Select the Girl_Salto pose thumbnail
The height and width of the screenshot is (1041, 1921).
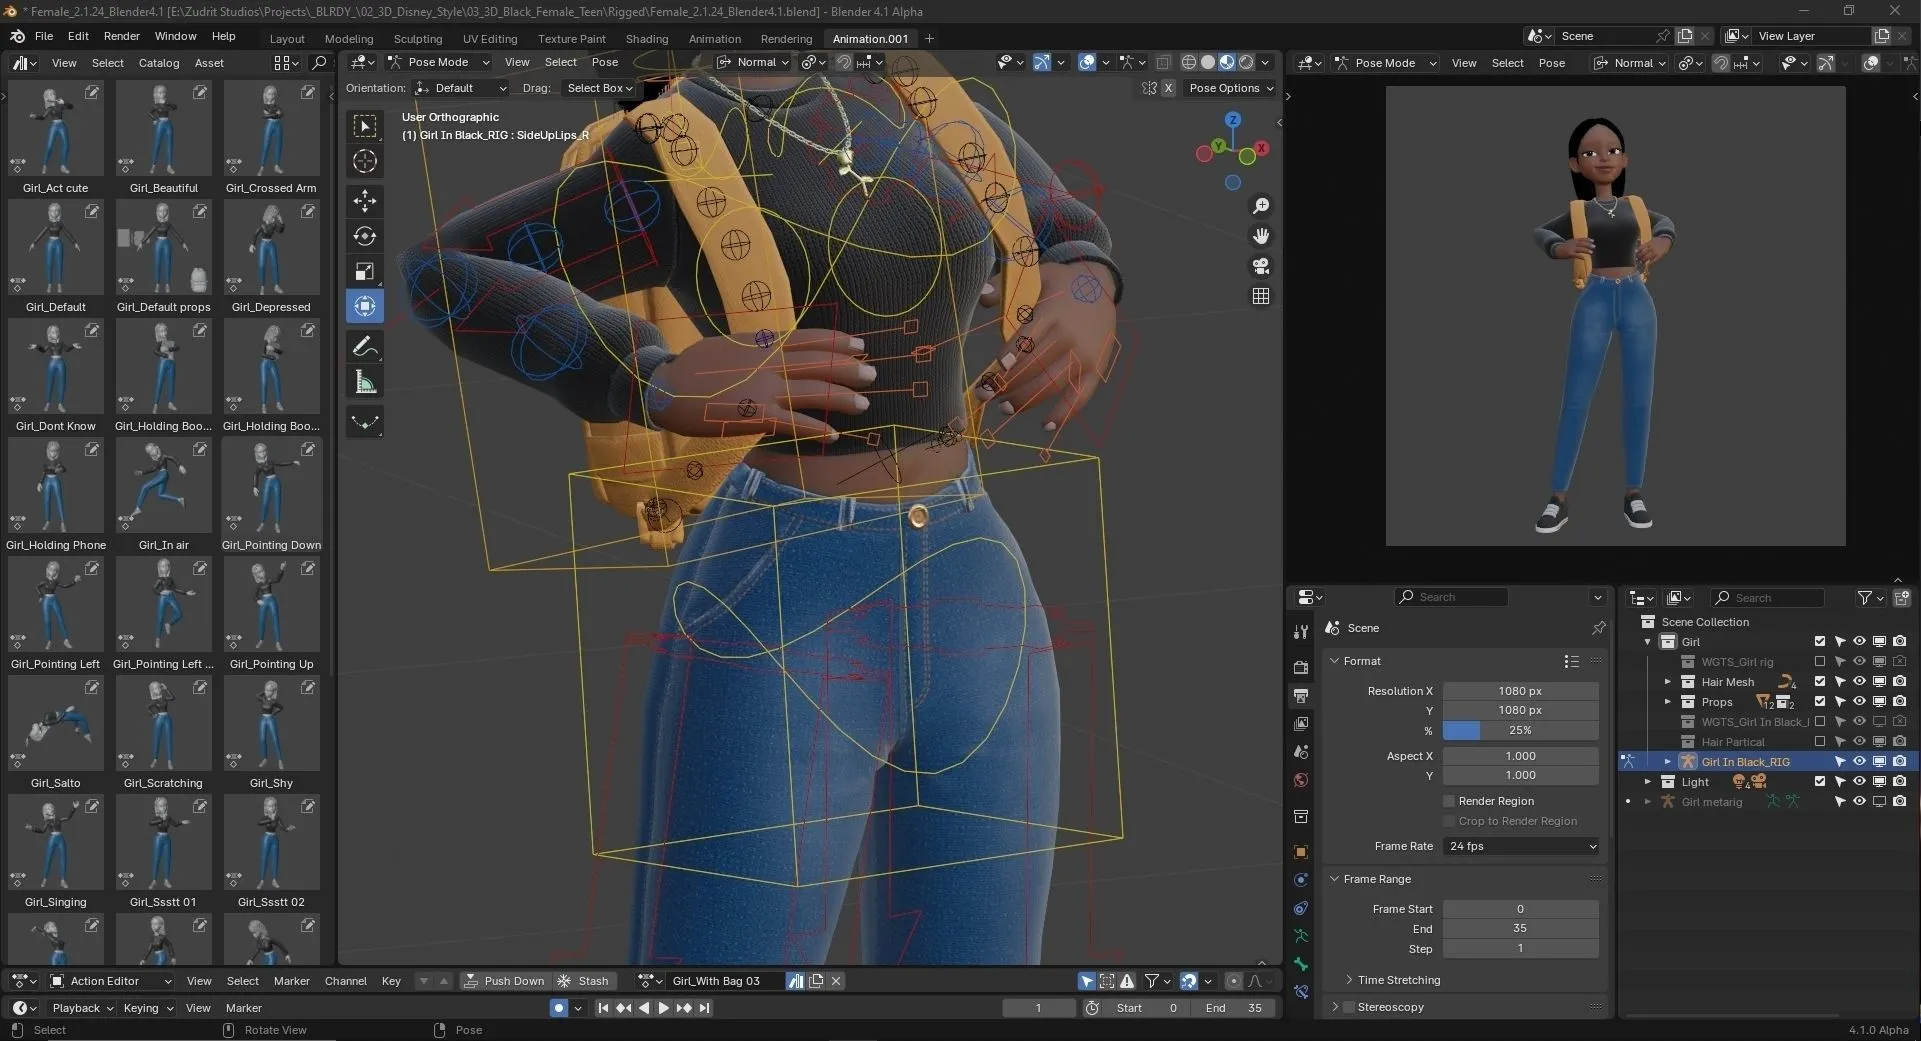55,723
